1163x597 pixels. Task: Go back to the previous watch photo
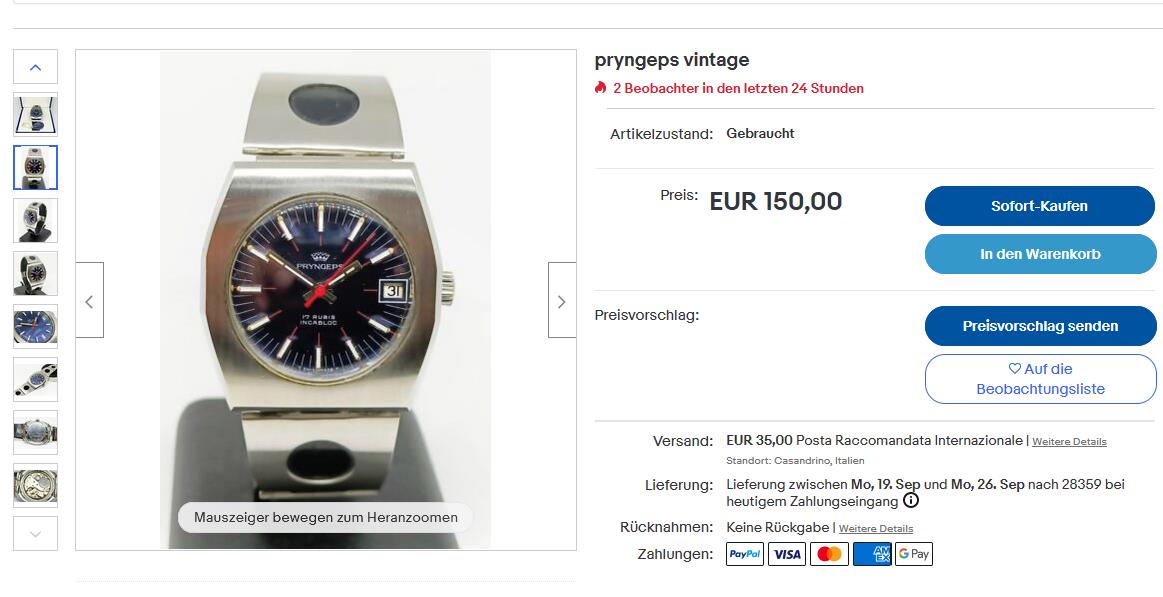(x=90, y=300)
